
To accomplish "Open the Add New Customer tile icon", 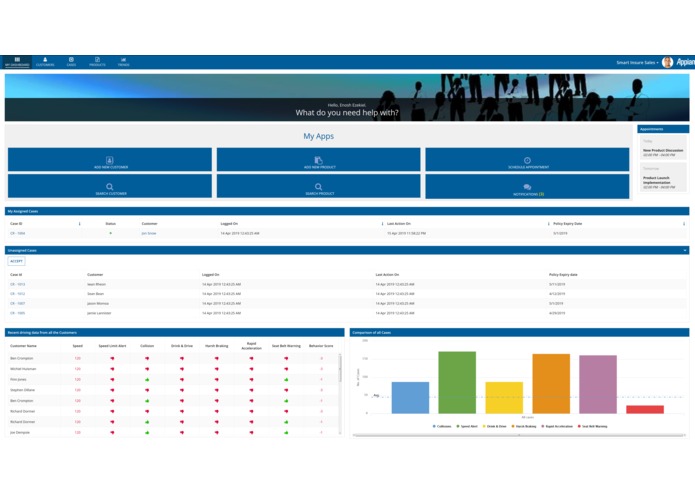I will click(x=109, y=160).
